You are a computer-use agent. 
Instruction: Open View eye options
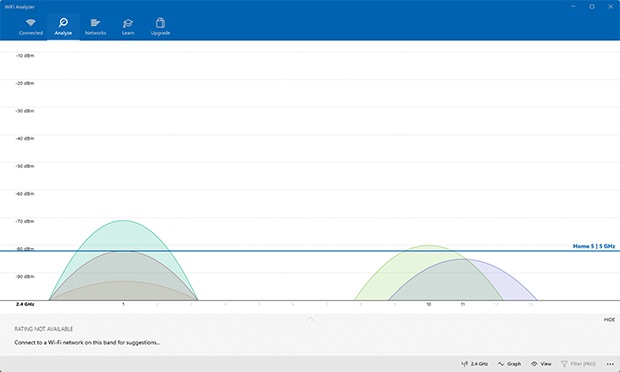pos(541,364)
